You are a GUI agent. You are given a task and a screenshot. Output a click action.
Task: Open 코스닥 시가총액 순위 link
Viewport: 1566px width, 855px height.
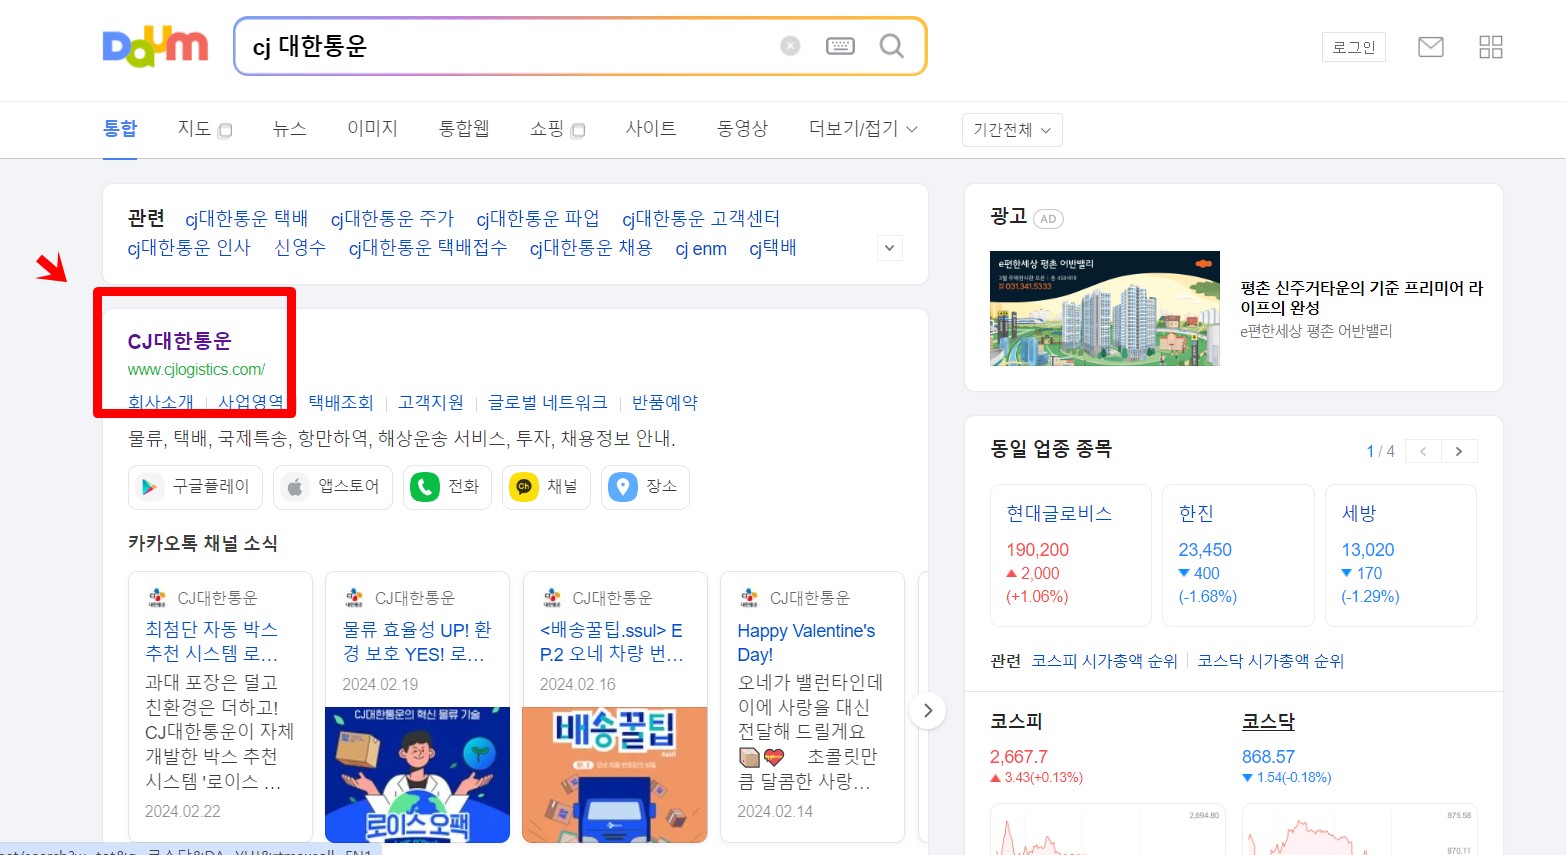point(1271,661)
